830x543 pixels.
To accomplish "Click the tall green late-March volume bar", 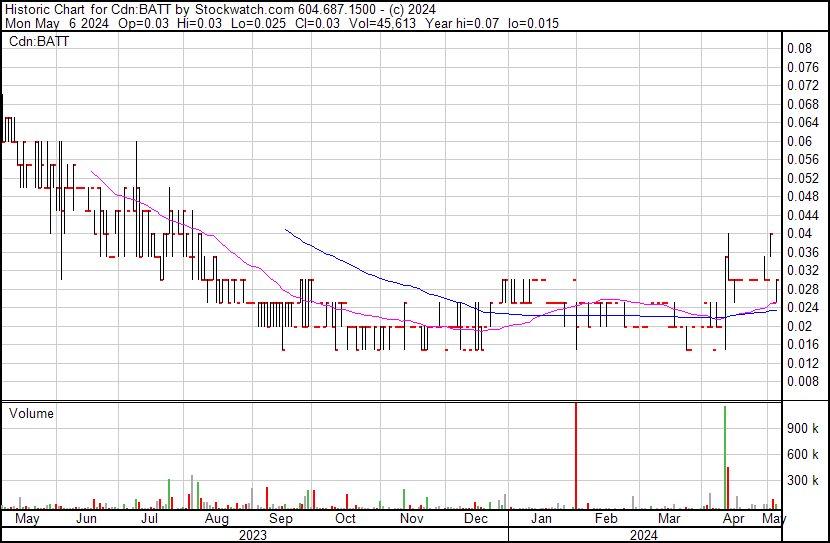I will point(725,457).
